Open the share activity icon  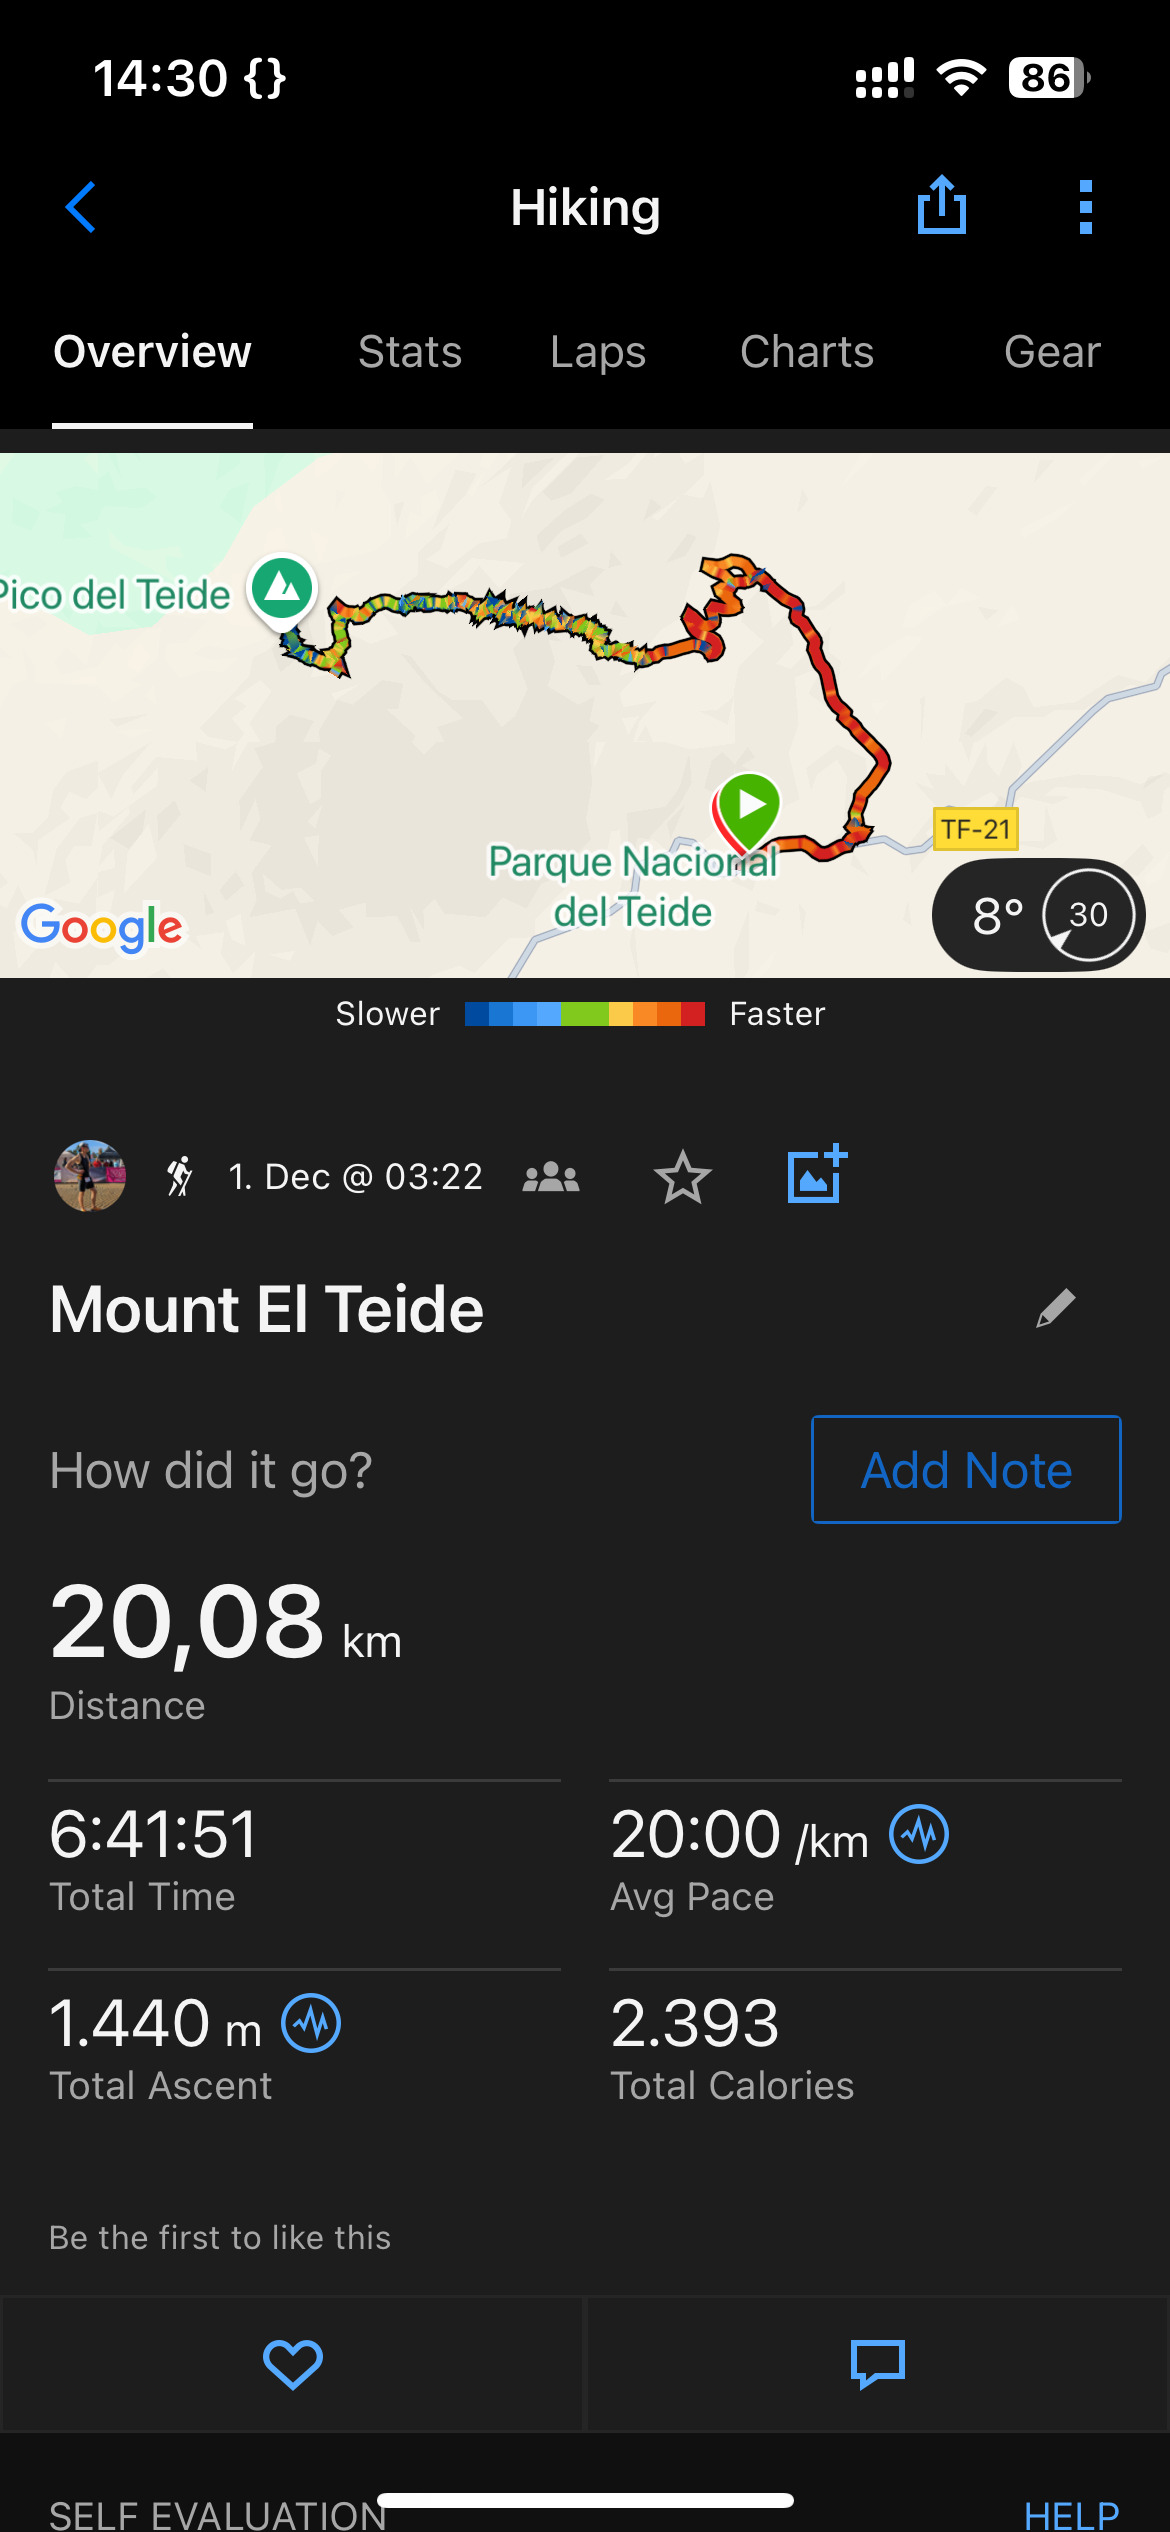(941, 206)
